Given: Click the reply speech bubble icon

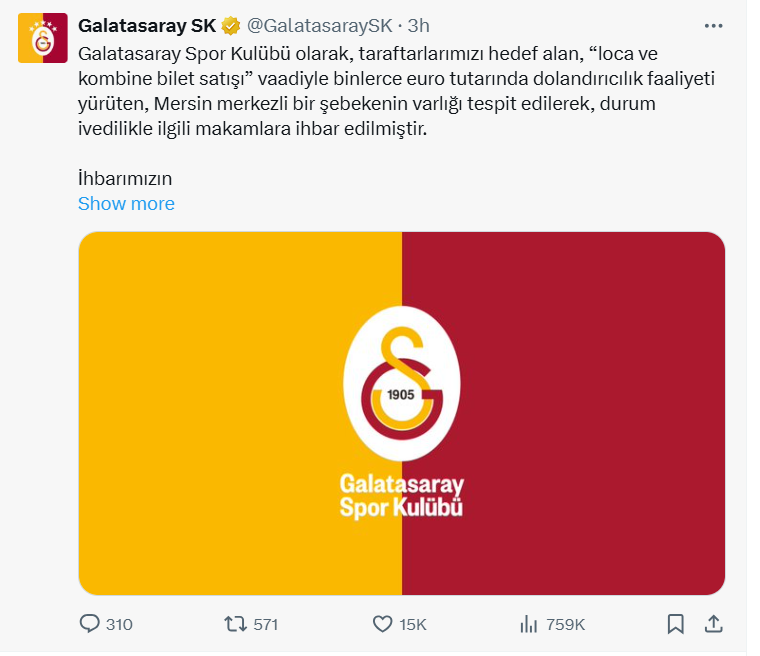Looking at the screenshot, I should pyautogui.click(x=90, y=624).
